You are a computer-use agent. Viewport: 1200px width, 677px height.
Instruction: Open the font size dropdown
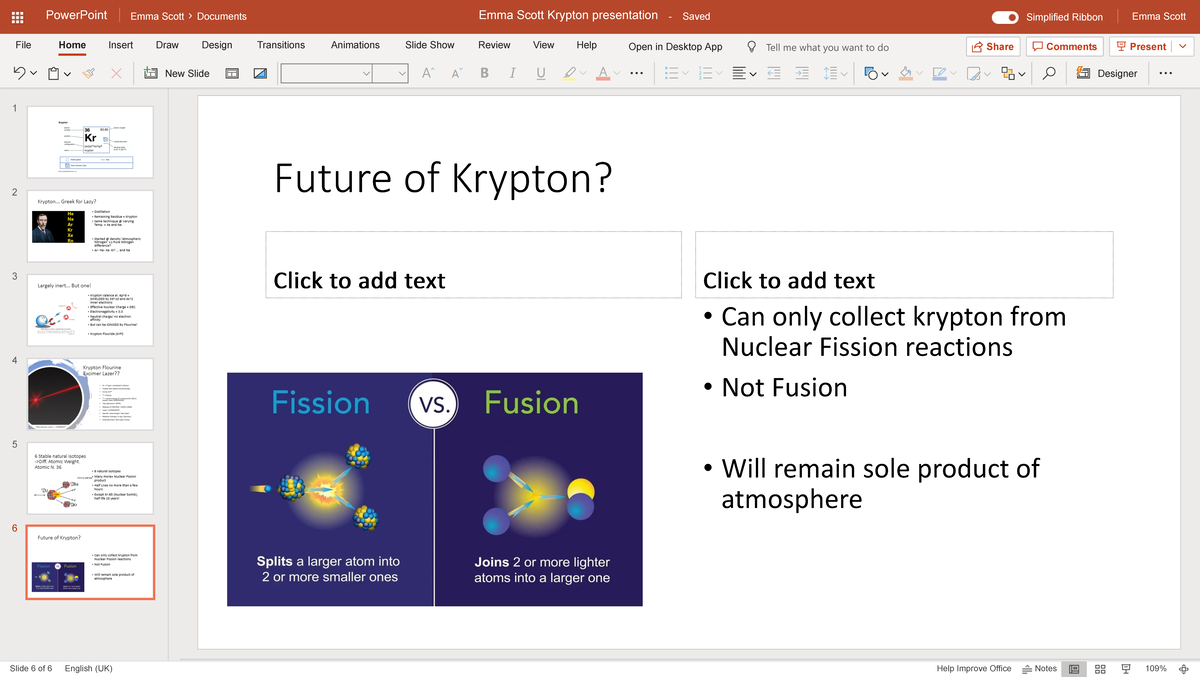pos(402,73)
